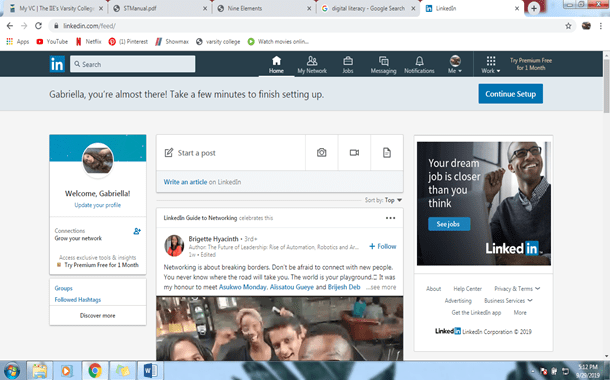Click the LinkedIn logo in the header

point(57,64)
